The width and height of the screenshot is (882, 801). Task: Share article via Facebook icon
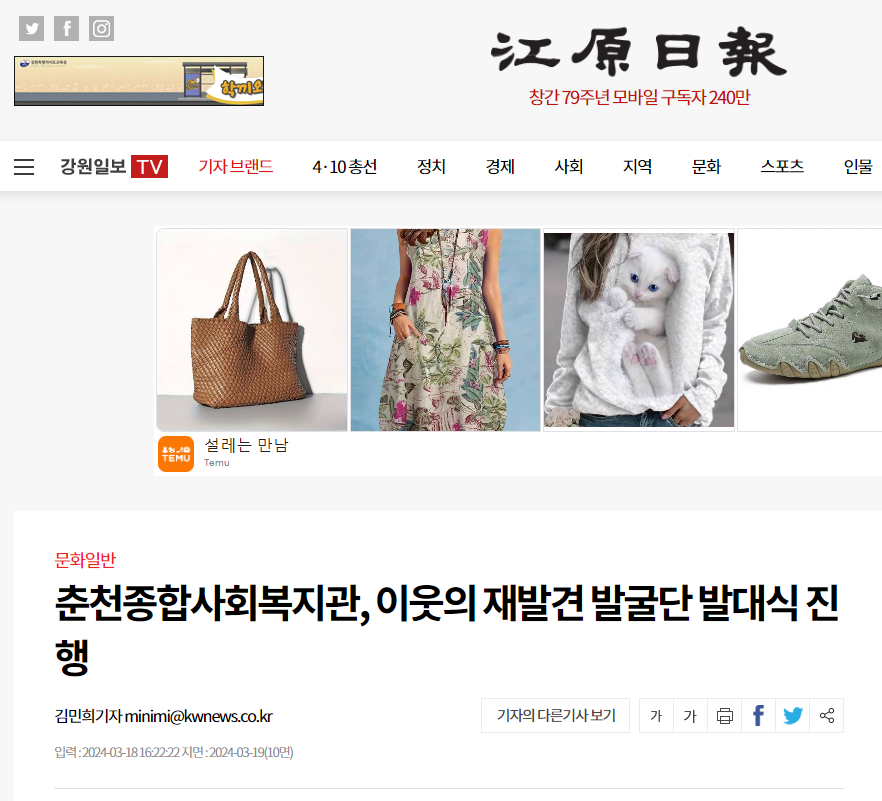coord(758,716)
